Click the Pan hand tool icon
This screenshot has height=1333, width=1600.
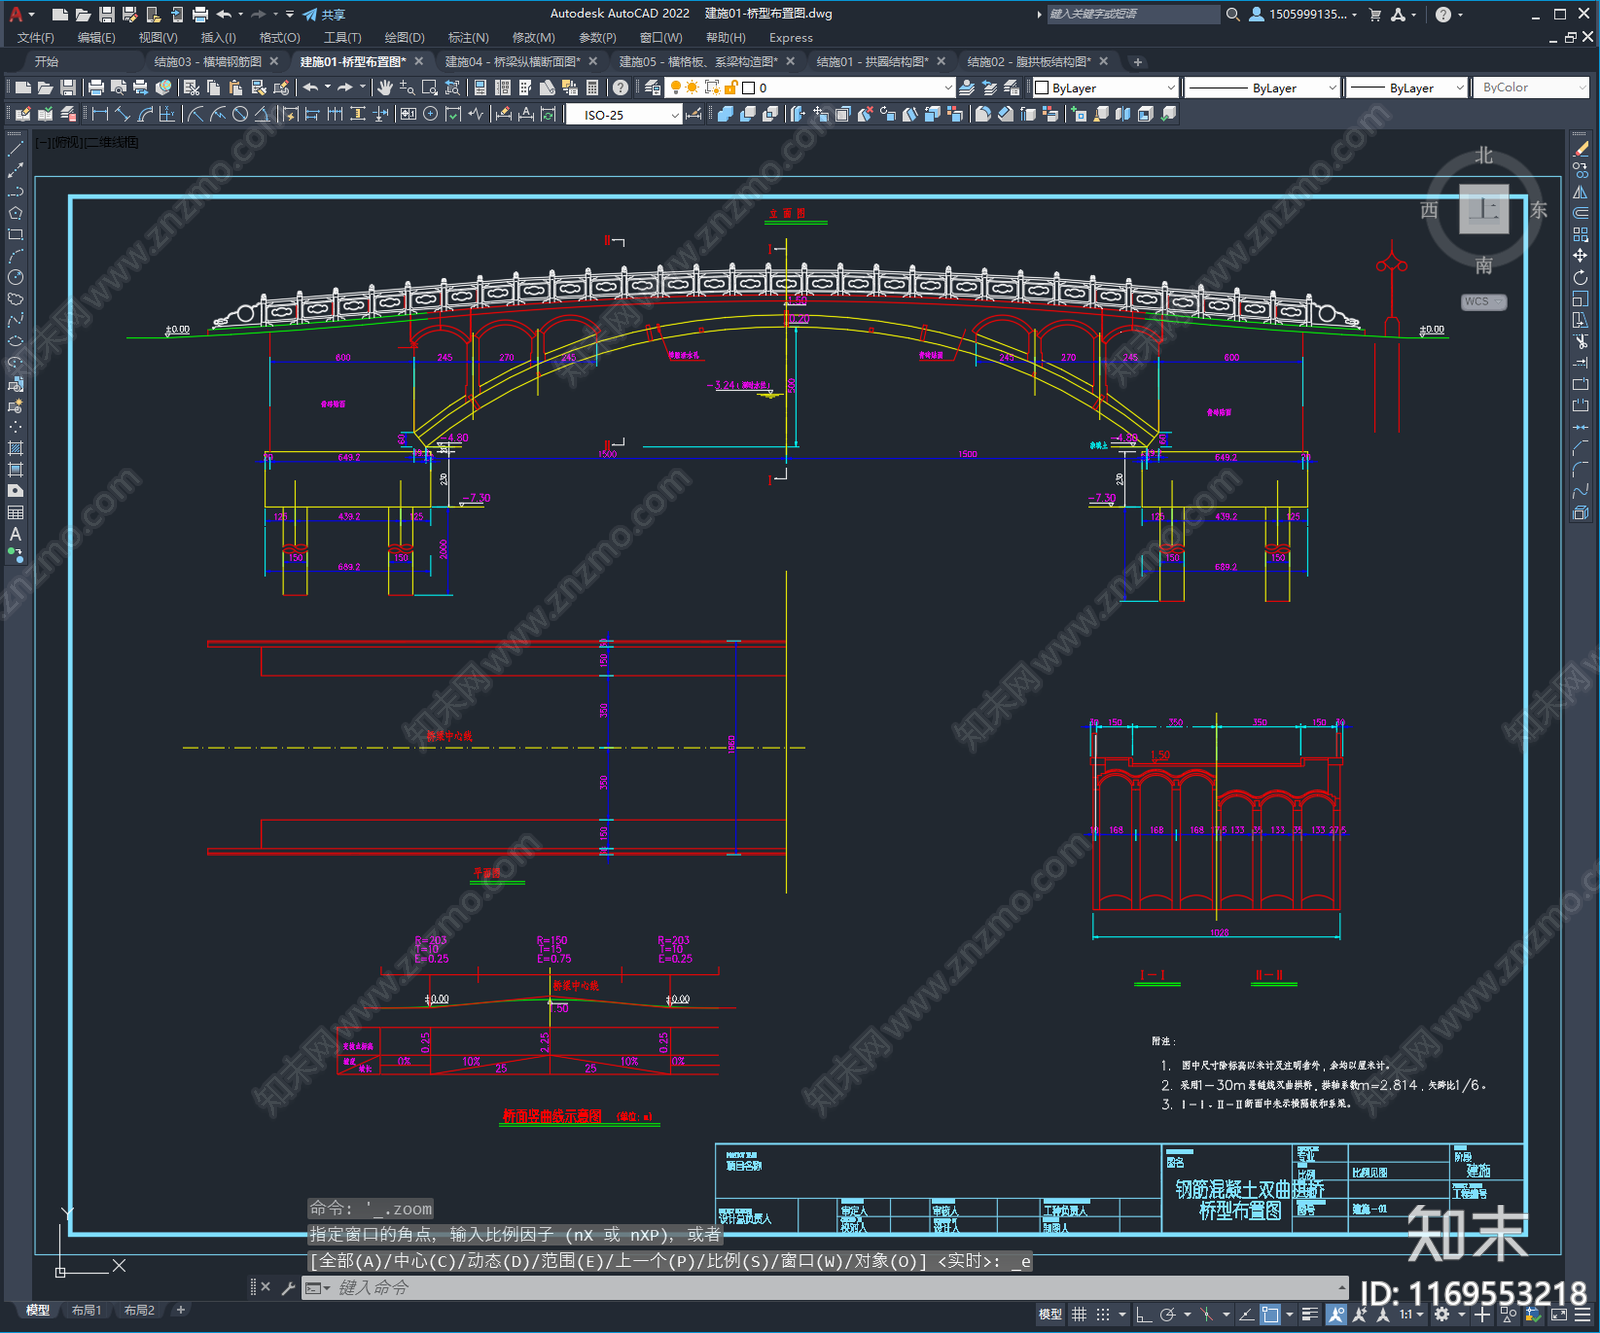[x=385, y=88]
